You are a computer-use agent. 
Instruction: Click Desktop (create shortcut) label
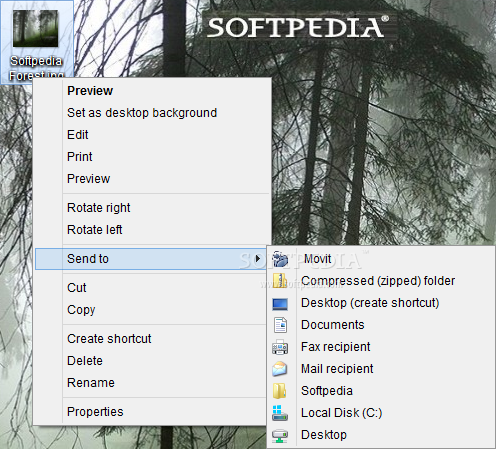pyautogui.click(x=370, y=303)
